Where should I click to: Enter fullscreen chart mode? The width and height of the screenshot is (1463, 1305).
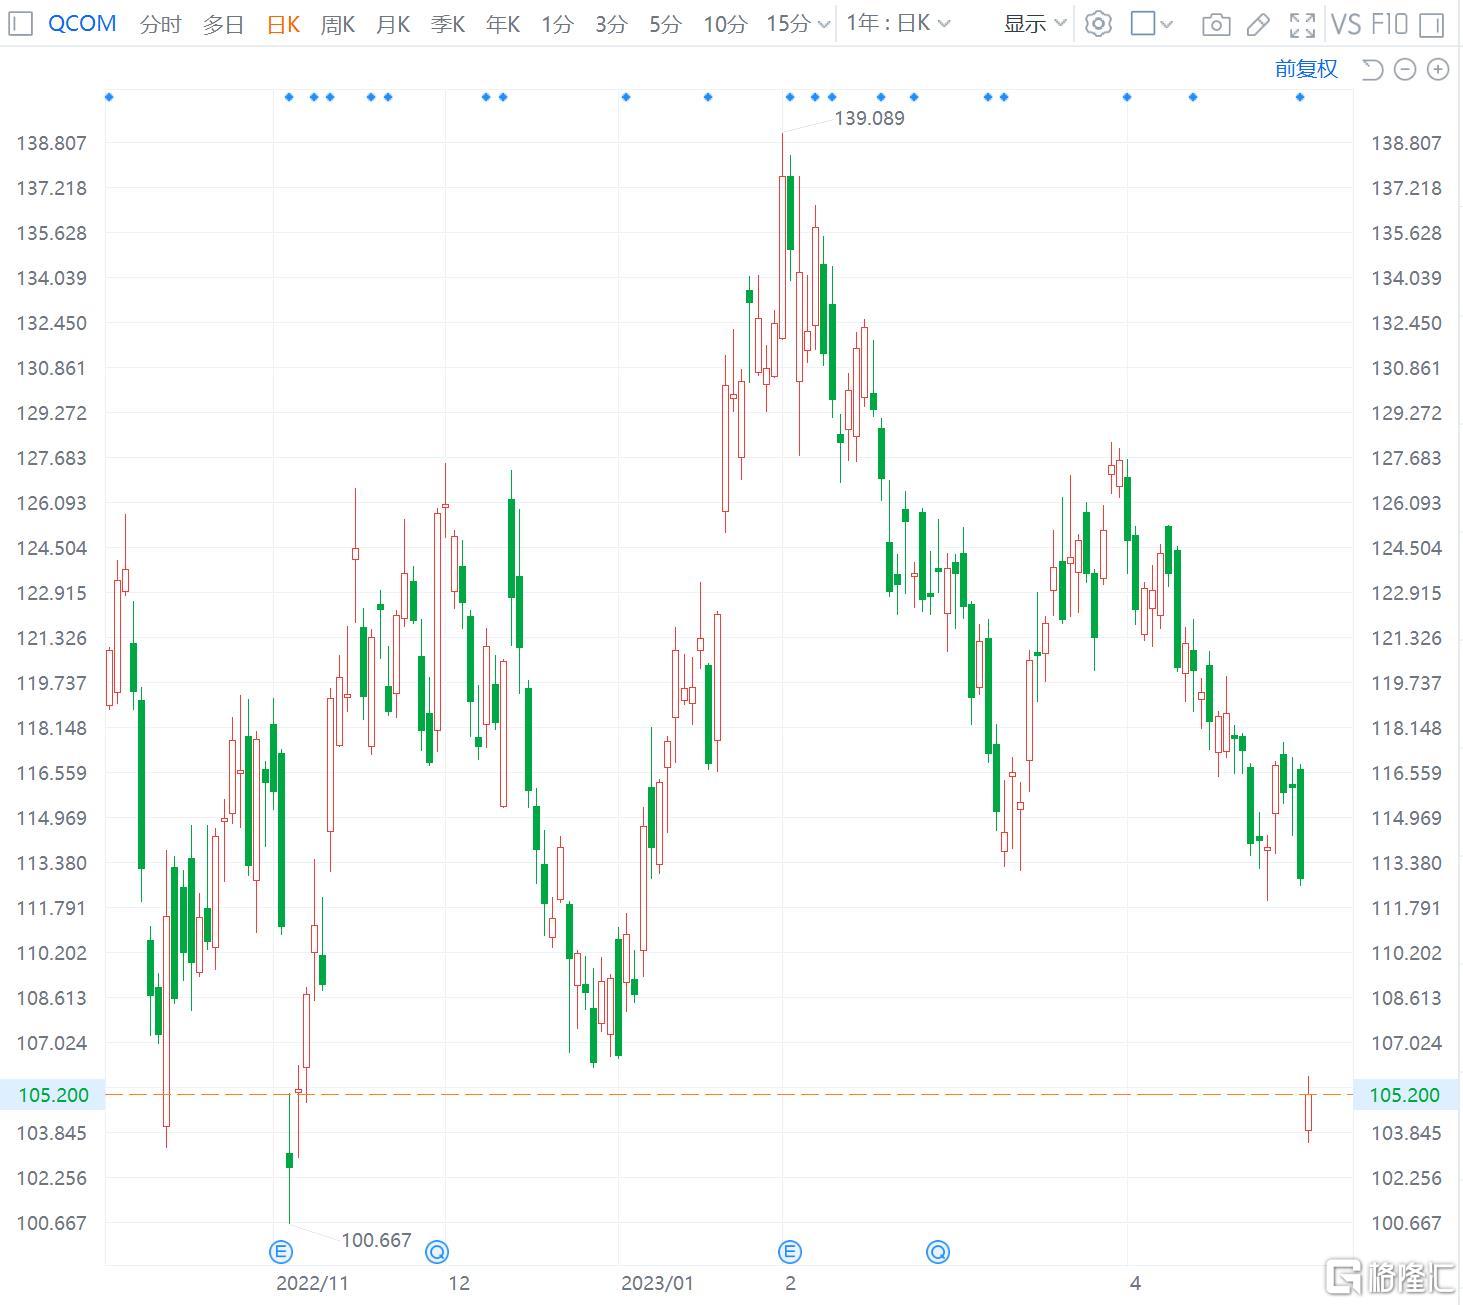(1302, 24)
